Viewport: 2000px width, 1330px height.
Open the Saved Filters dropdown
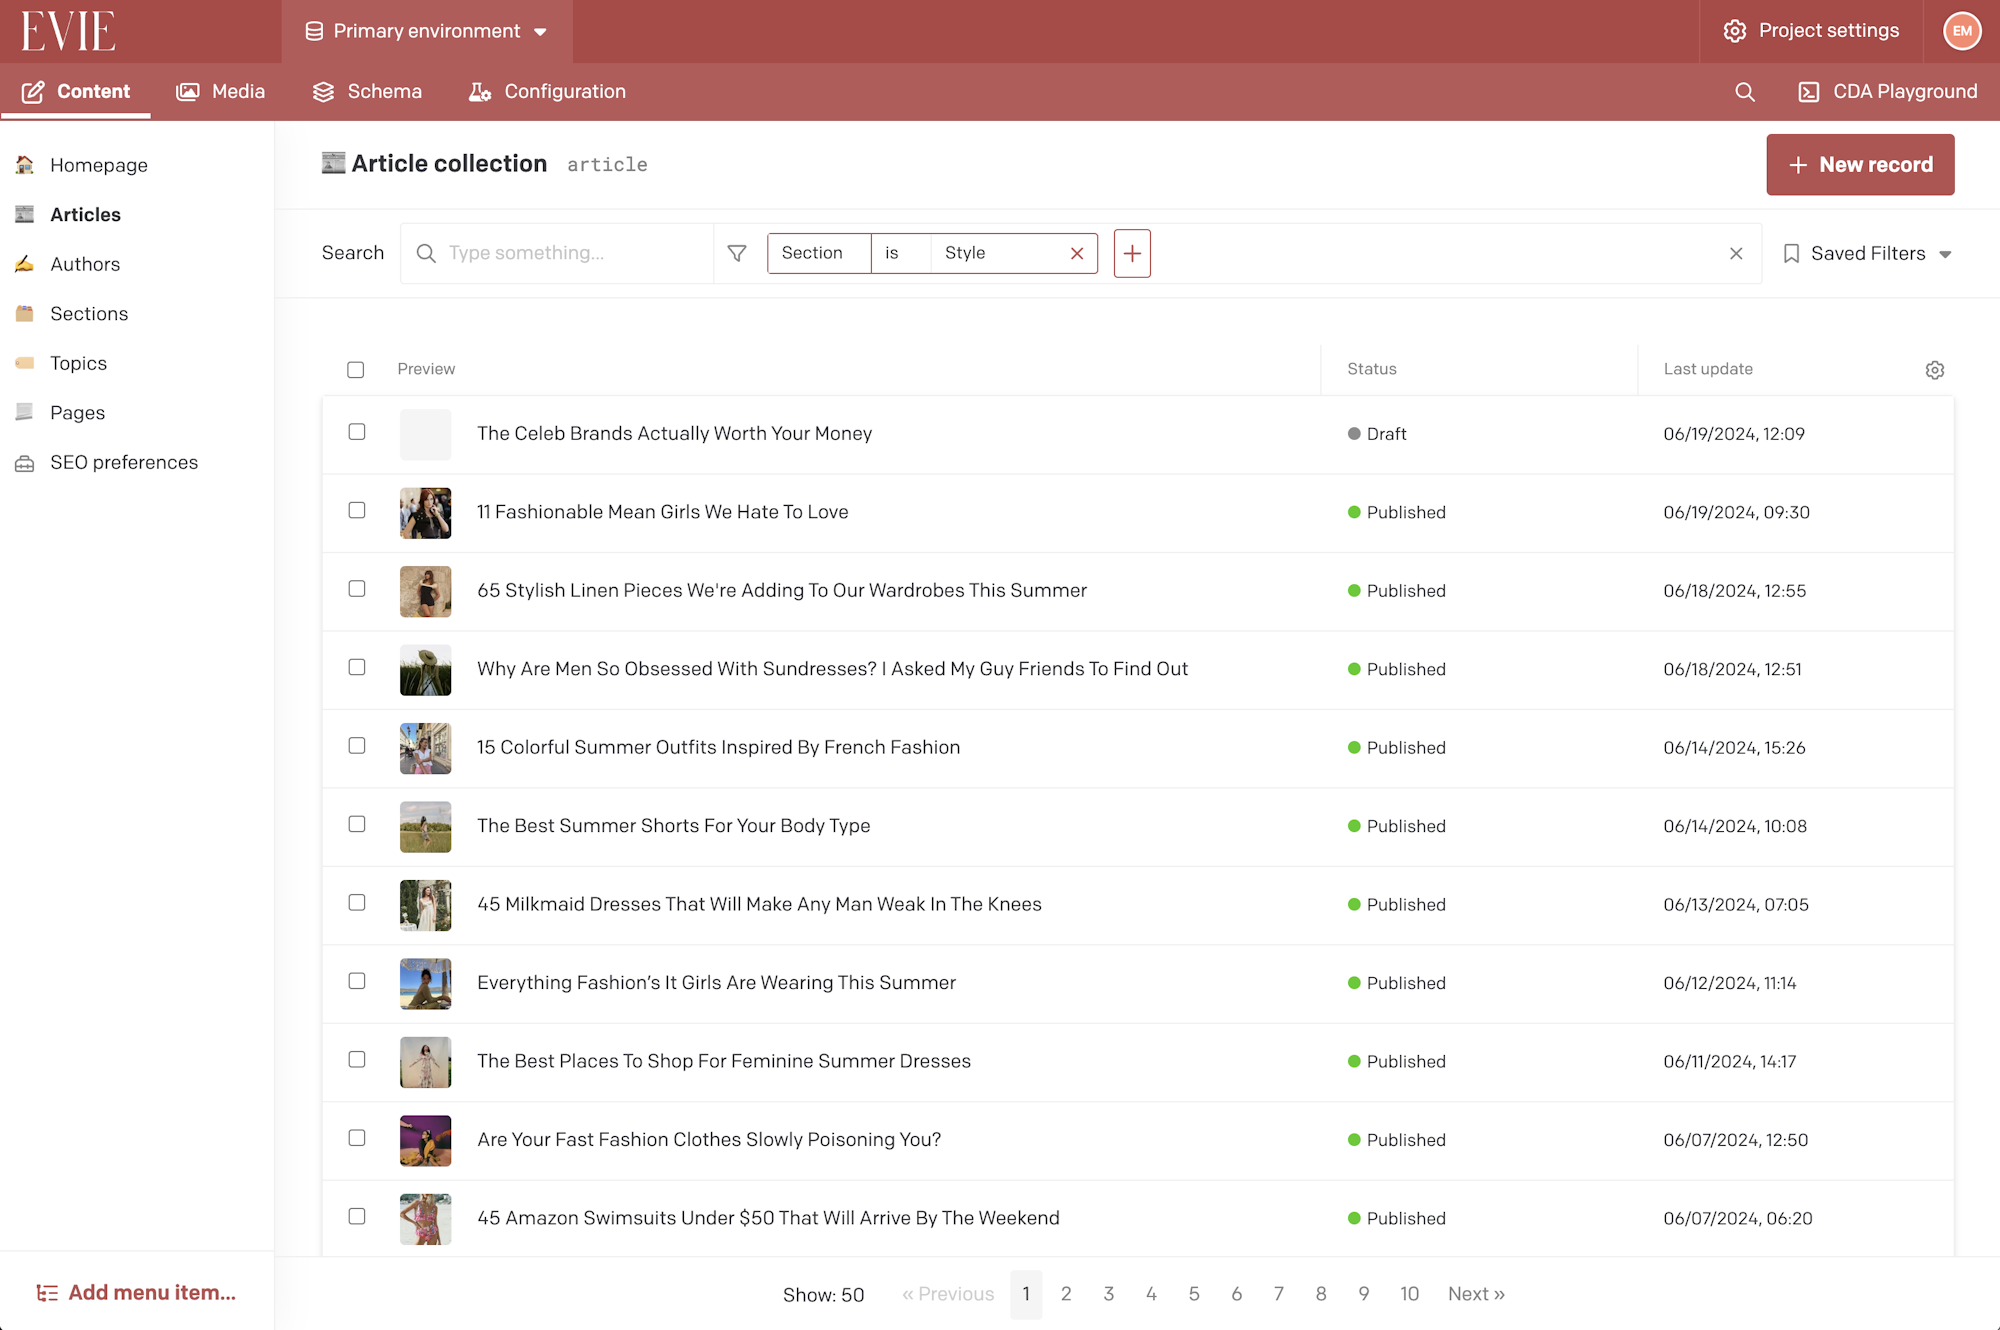[1867, 254]
